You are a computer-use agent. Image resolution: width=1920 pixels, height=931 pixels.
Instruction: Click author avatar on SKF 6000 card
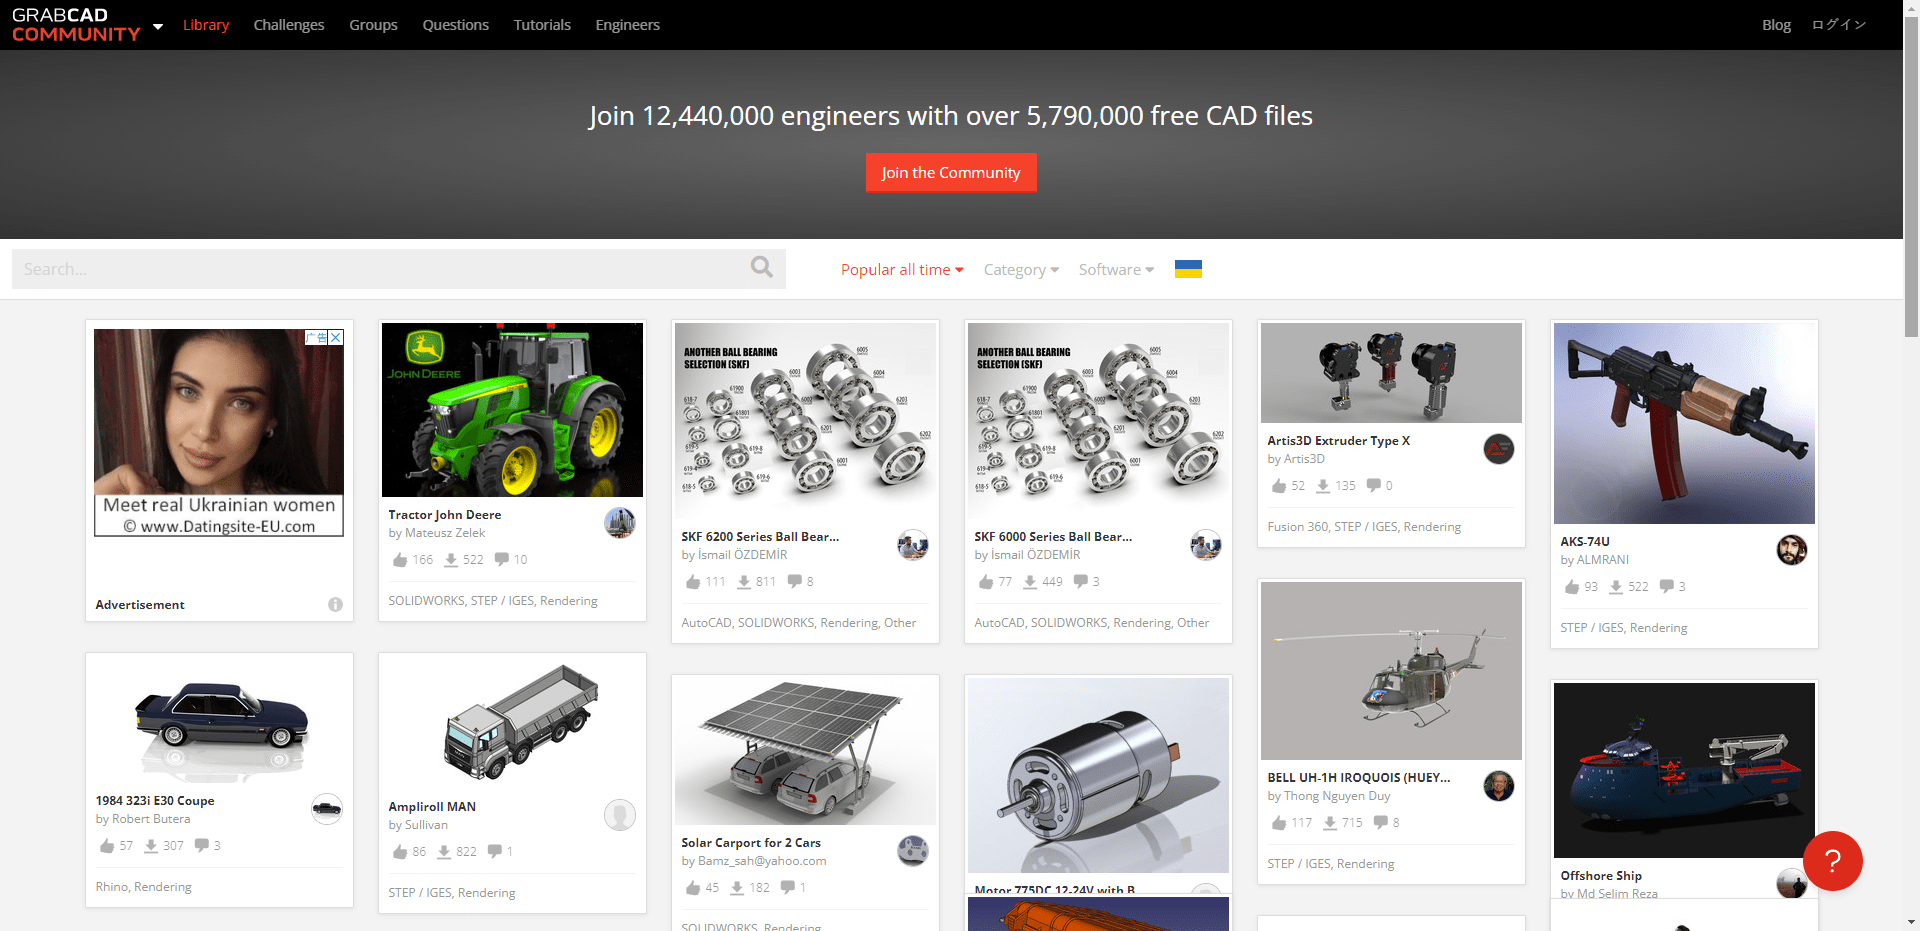tap(1206, 544)
